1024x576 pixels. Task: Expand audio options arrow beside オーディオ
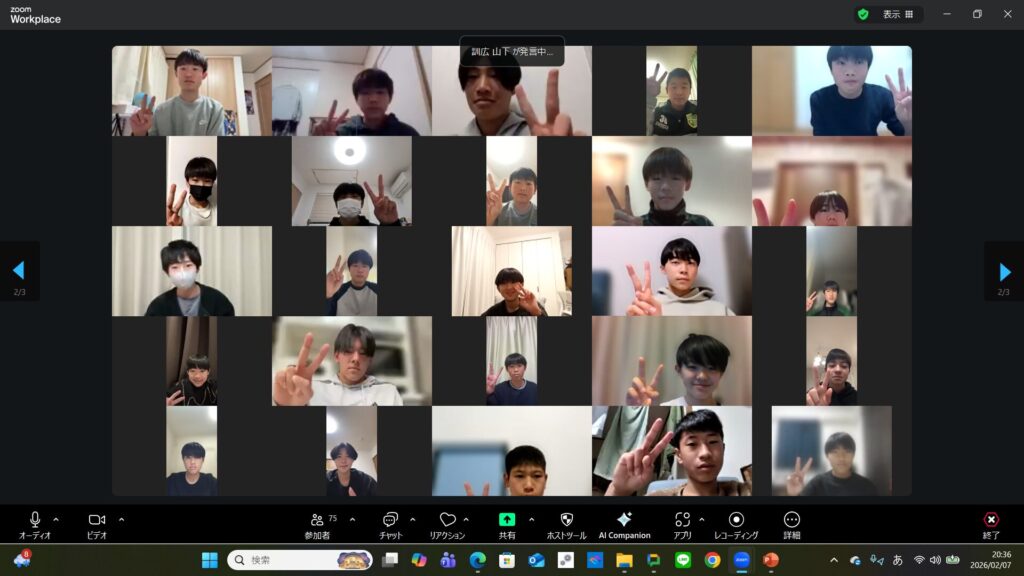56,519
